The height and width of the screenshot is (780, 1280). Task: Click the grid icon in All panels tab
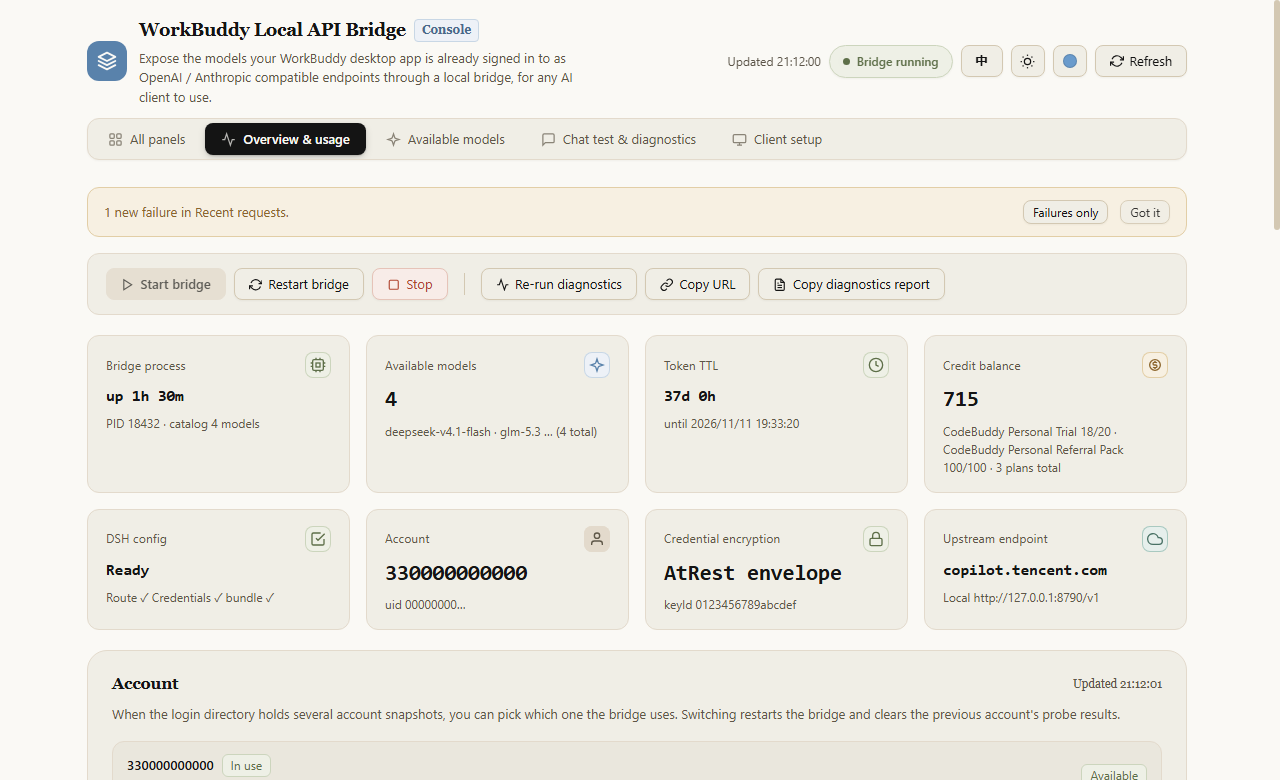pos(115,140)
